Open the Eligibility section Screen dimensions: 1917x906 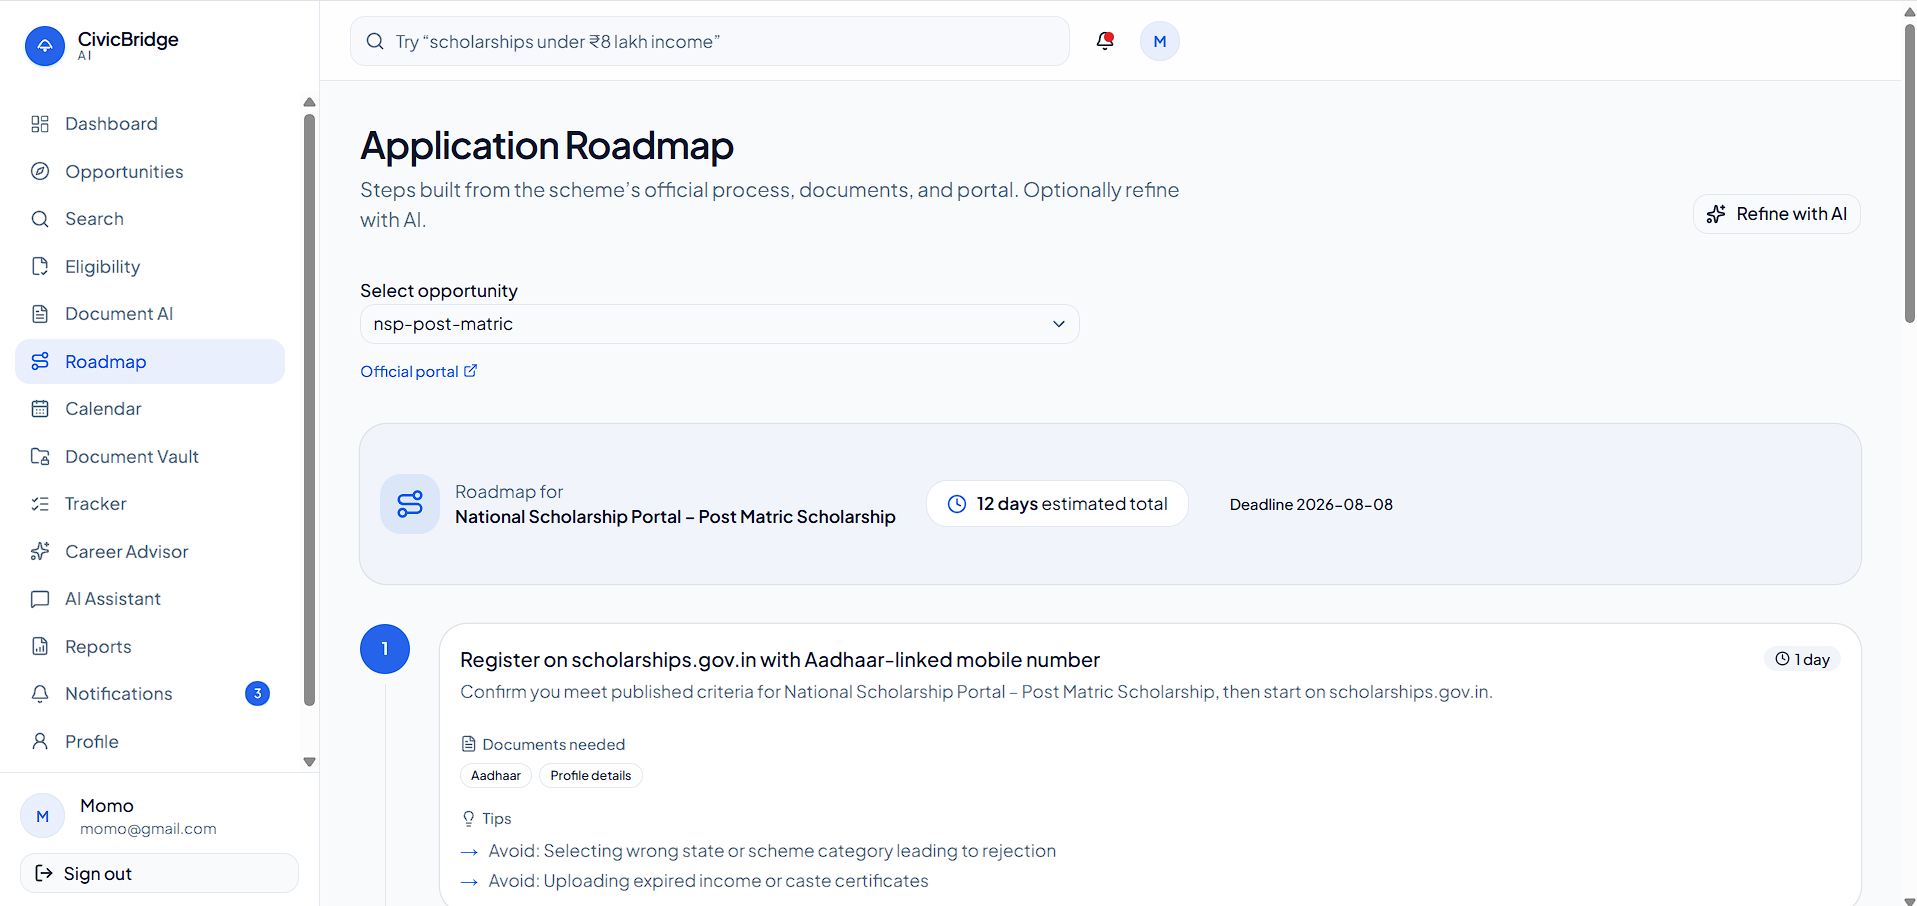[150, 266]
